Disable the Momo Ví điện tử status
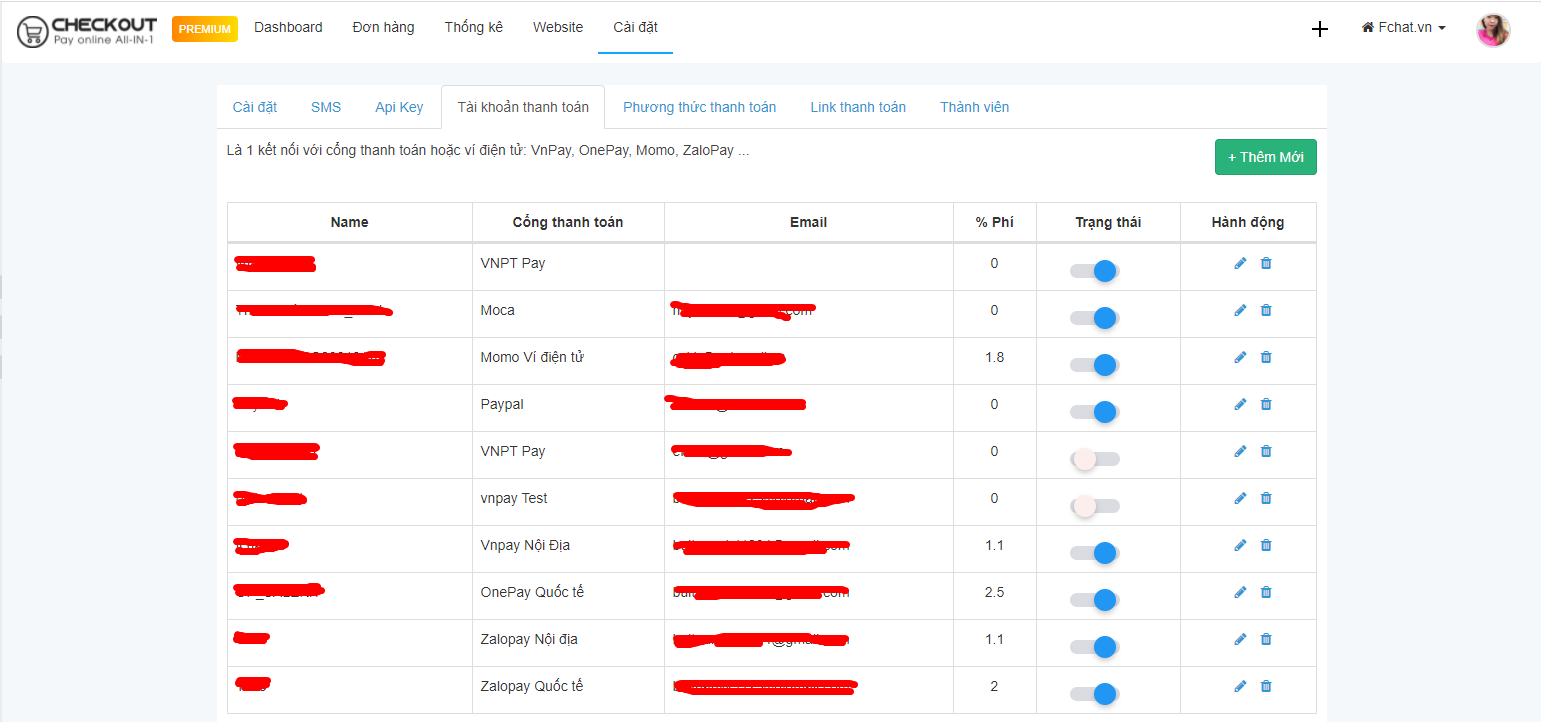Viewport: 1541px width, 722px height. [1095, 365]
